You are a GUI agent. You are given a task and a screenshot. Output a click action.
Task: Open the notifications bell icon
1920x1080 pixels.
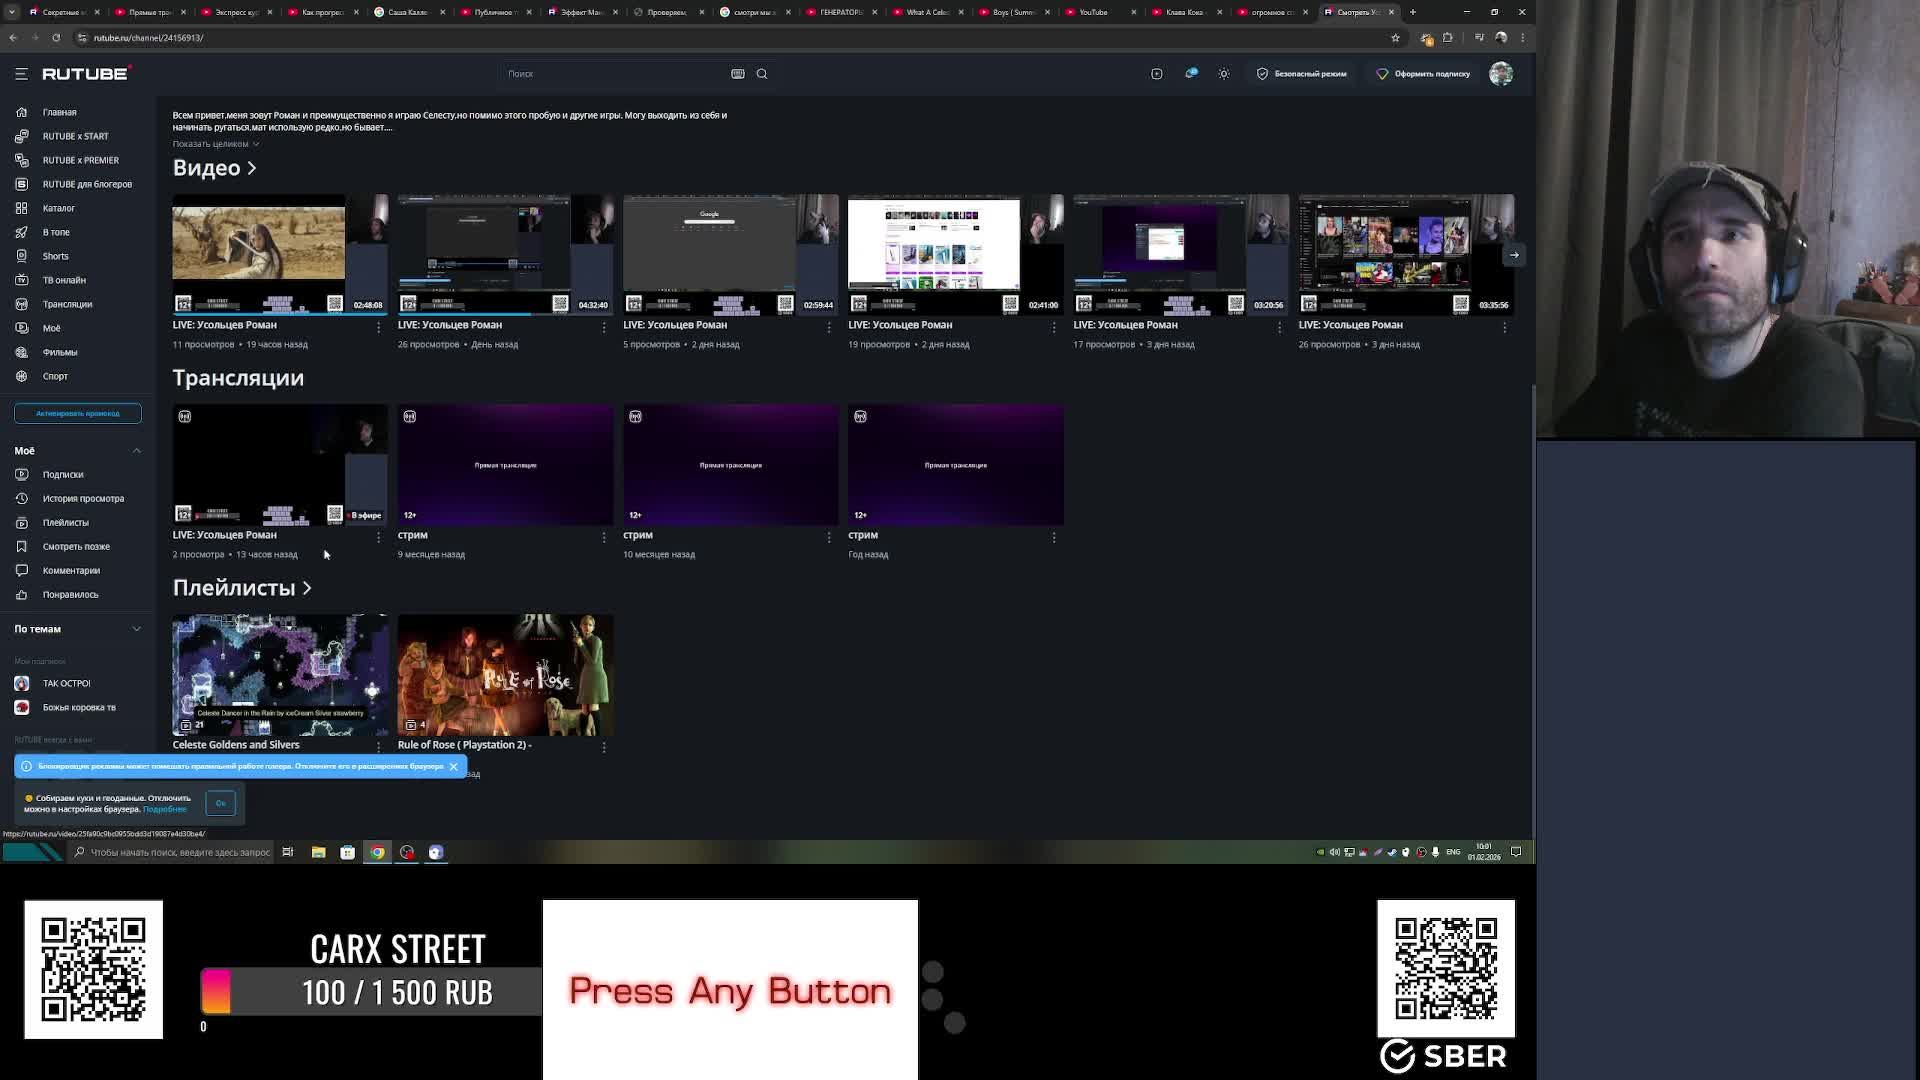(1190, 74)
